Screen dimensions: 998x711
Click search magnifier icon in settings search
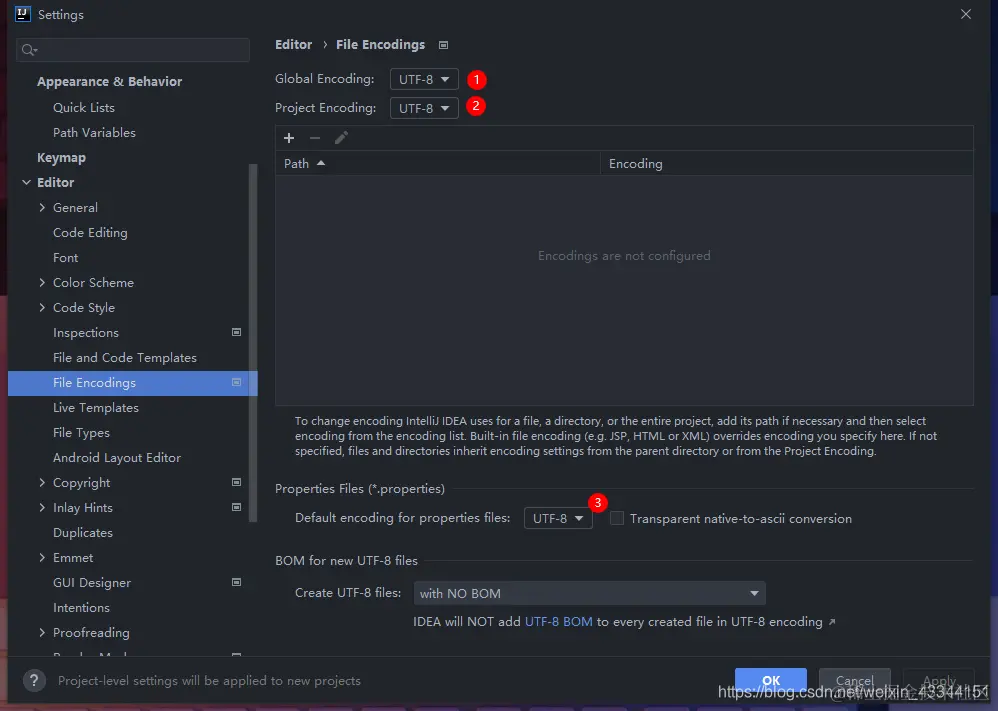[29, 50]
